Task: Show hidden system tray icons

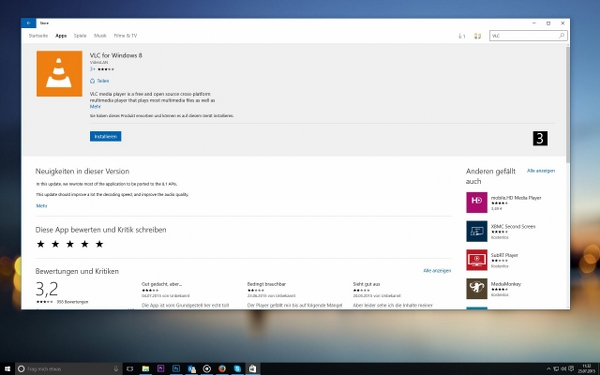Action: click(548, 369)
